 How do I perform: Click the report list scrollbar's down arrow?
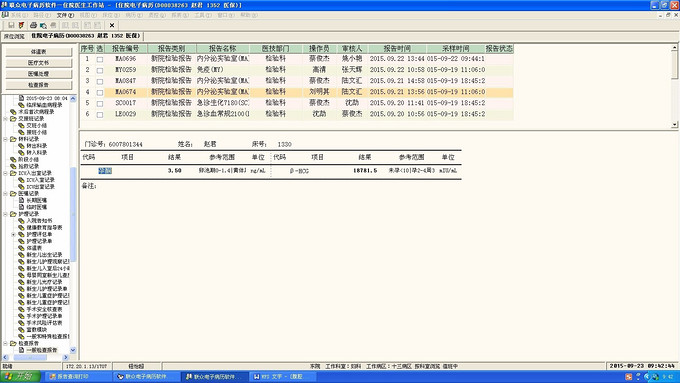[674, 124]
